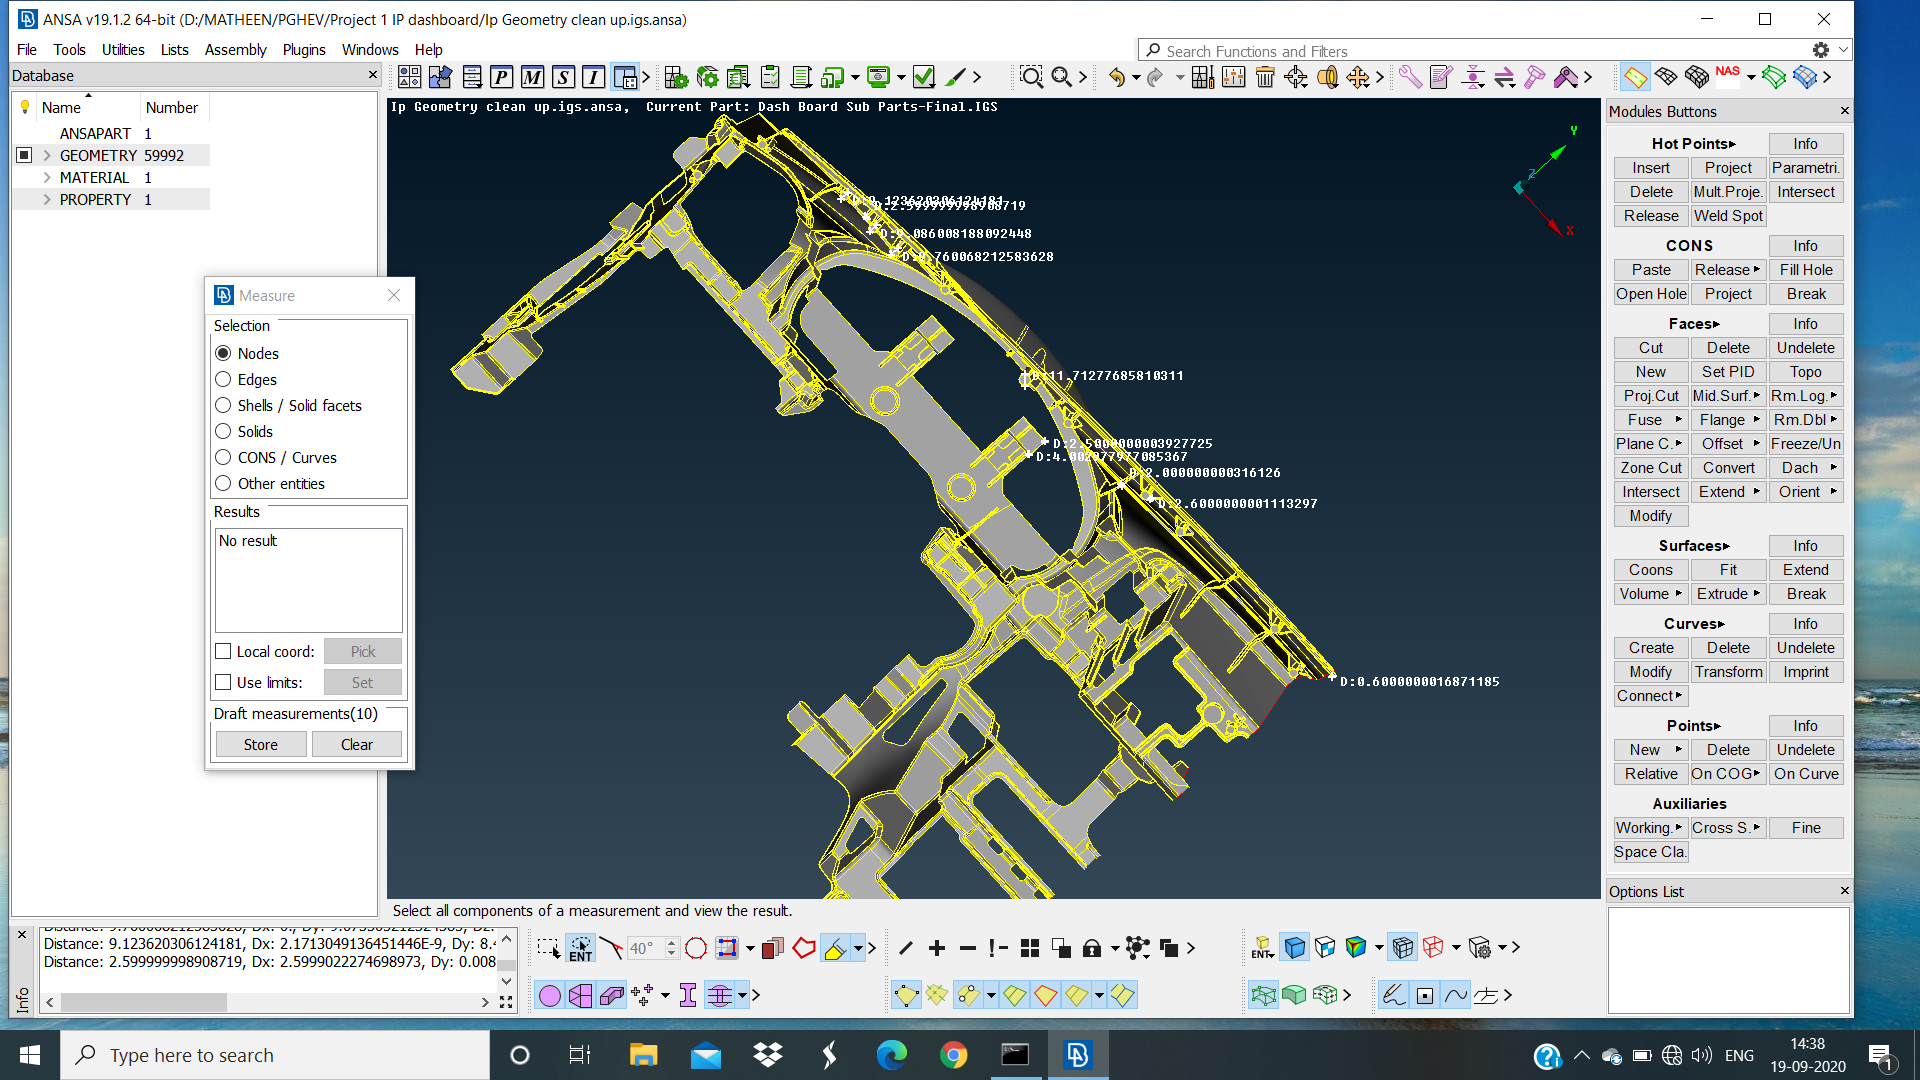Click the Undo arrow icon
Screen dimensions: 1920x1080
click(1117, 76)
